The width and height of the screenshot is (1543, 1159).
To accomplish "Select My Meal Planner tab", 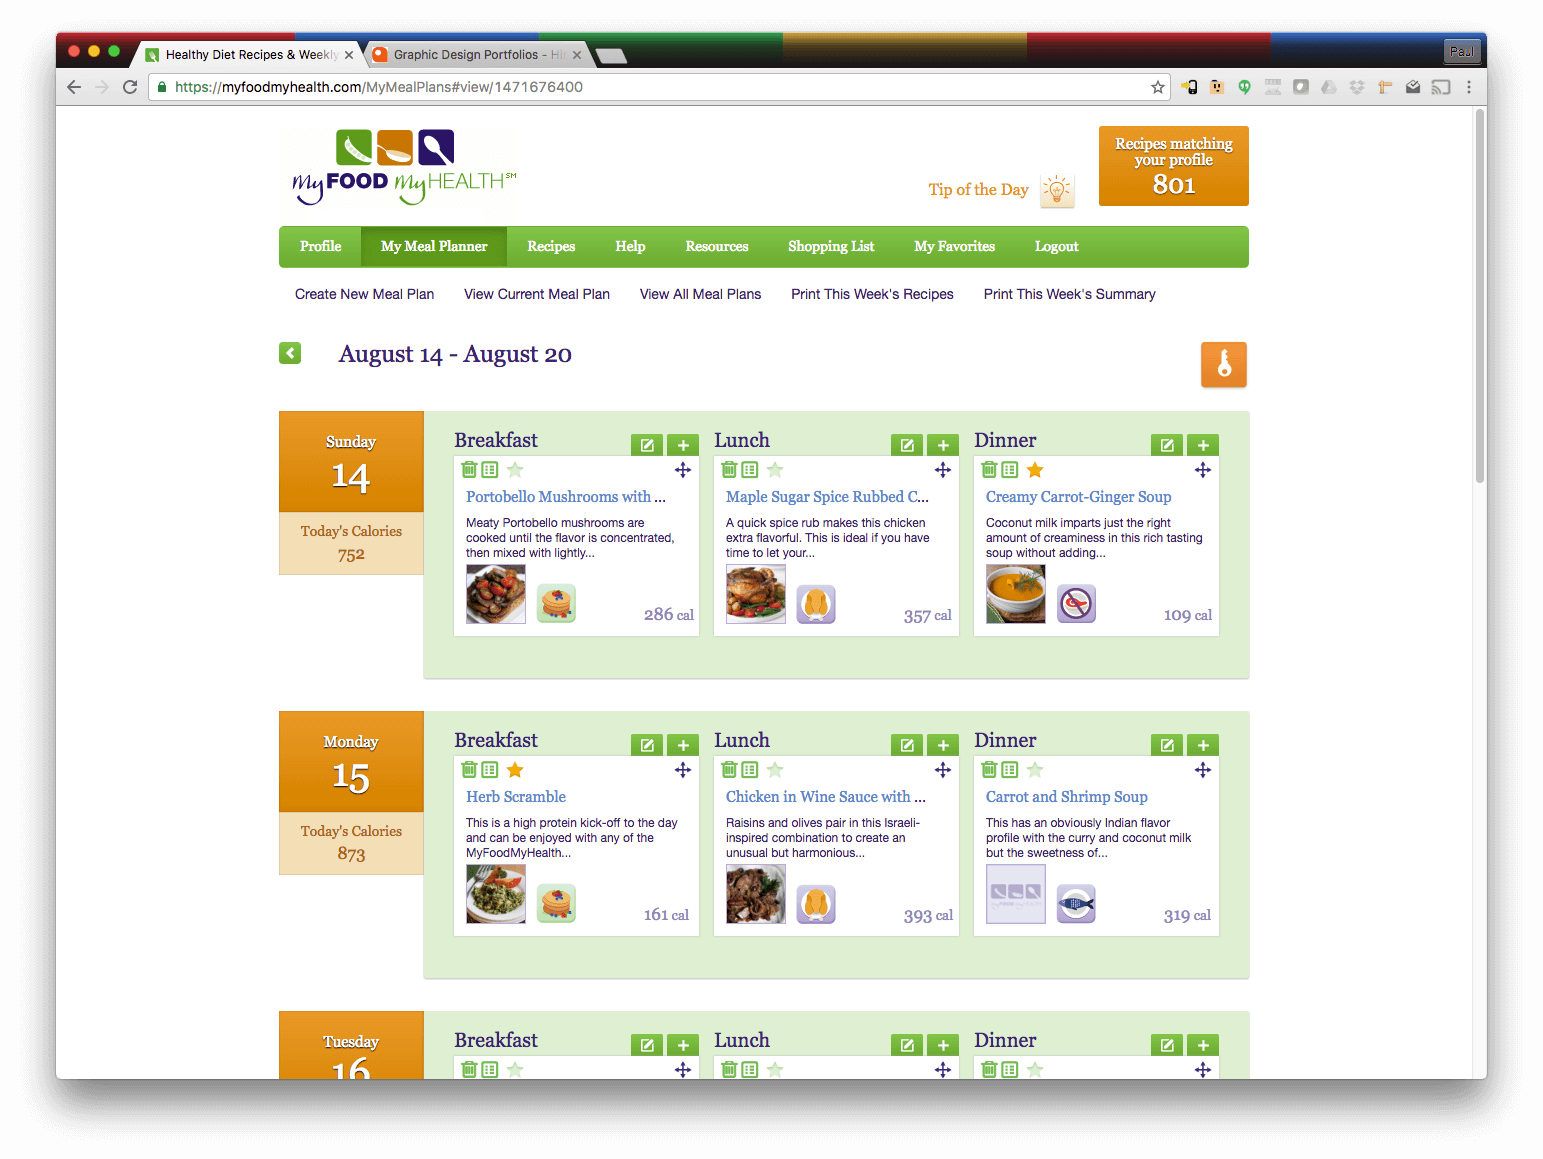I will (x=434, y=246).
